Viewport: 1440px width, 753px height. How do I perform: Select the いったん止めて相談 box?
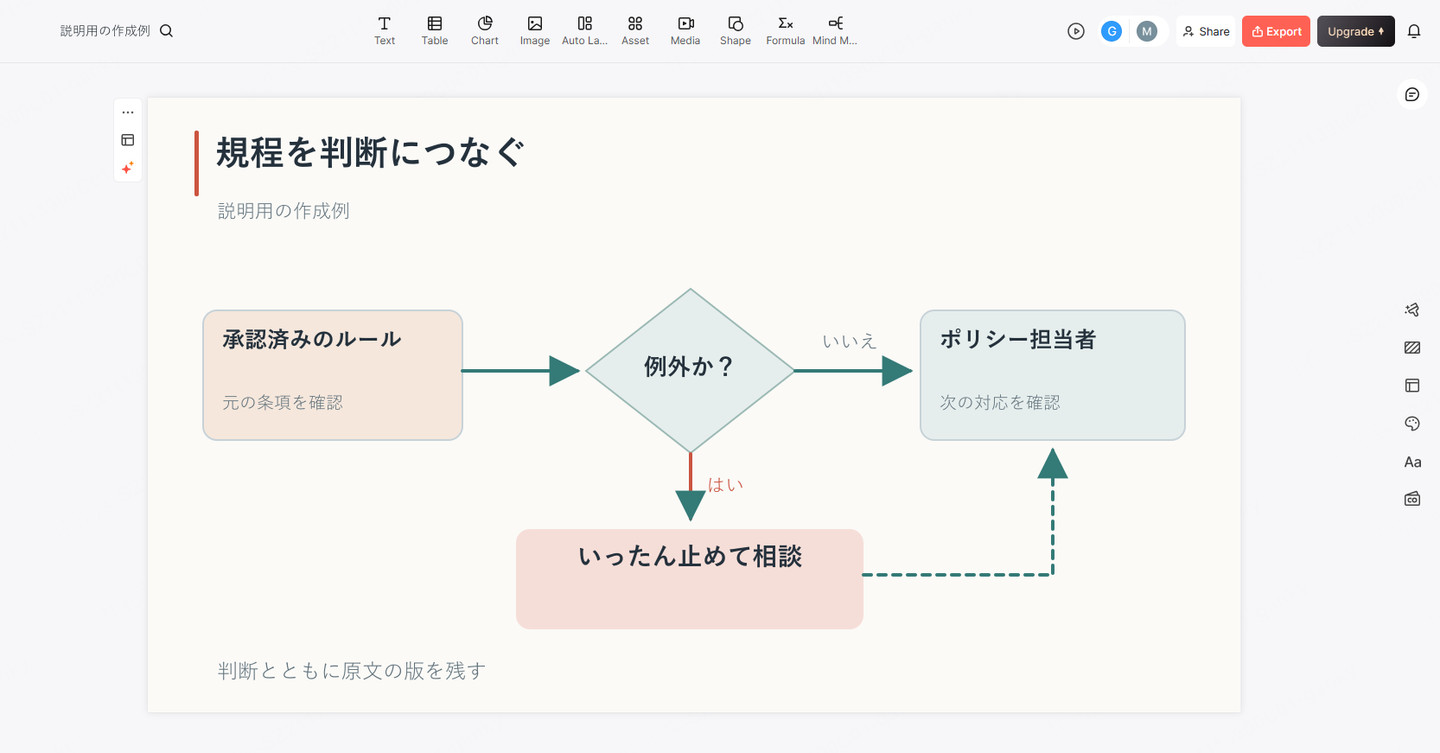(x=690, y=579)
